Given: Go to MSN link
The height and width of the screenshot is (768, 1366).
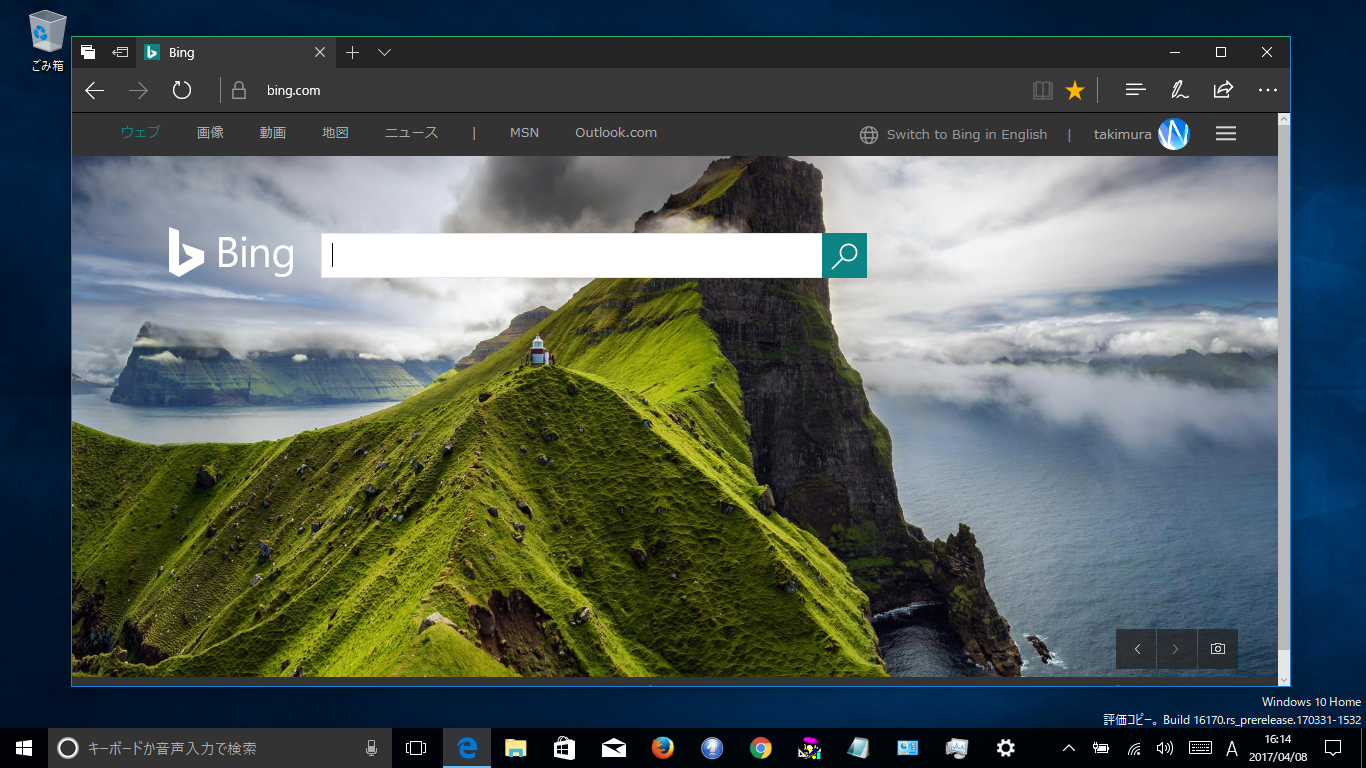Looking at the screenshot, I should [524, 133].
